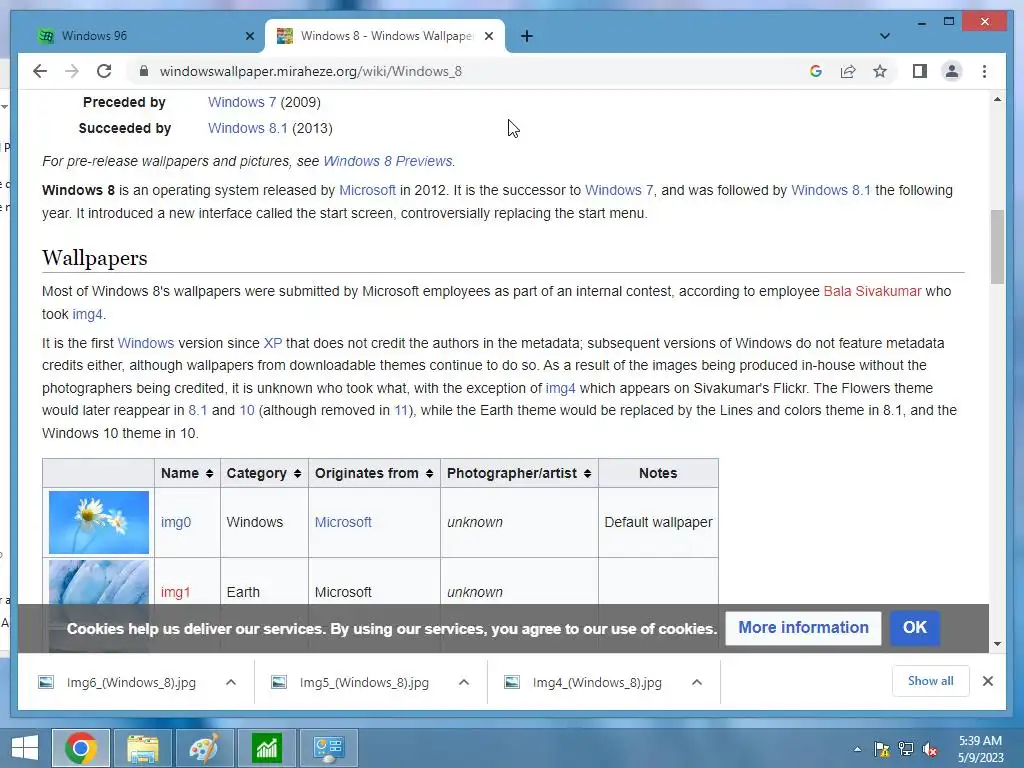Viewport: 1024px width, 768px height.
Task: Open the Google search icon in address bar
Action: 816,71
